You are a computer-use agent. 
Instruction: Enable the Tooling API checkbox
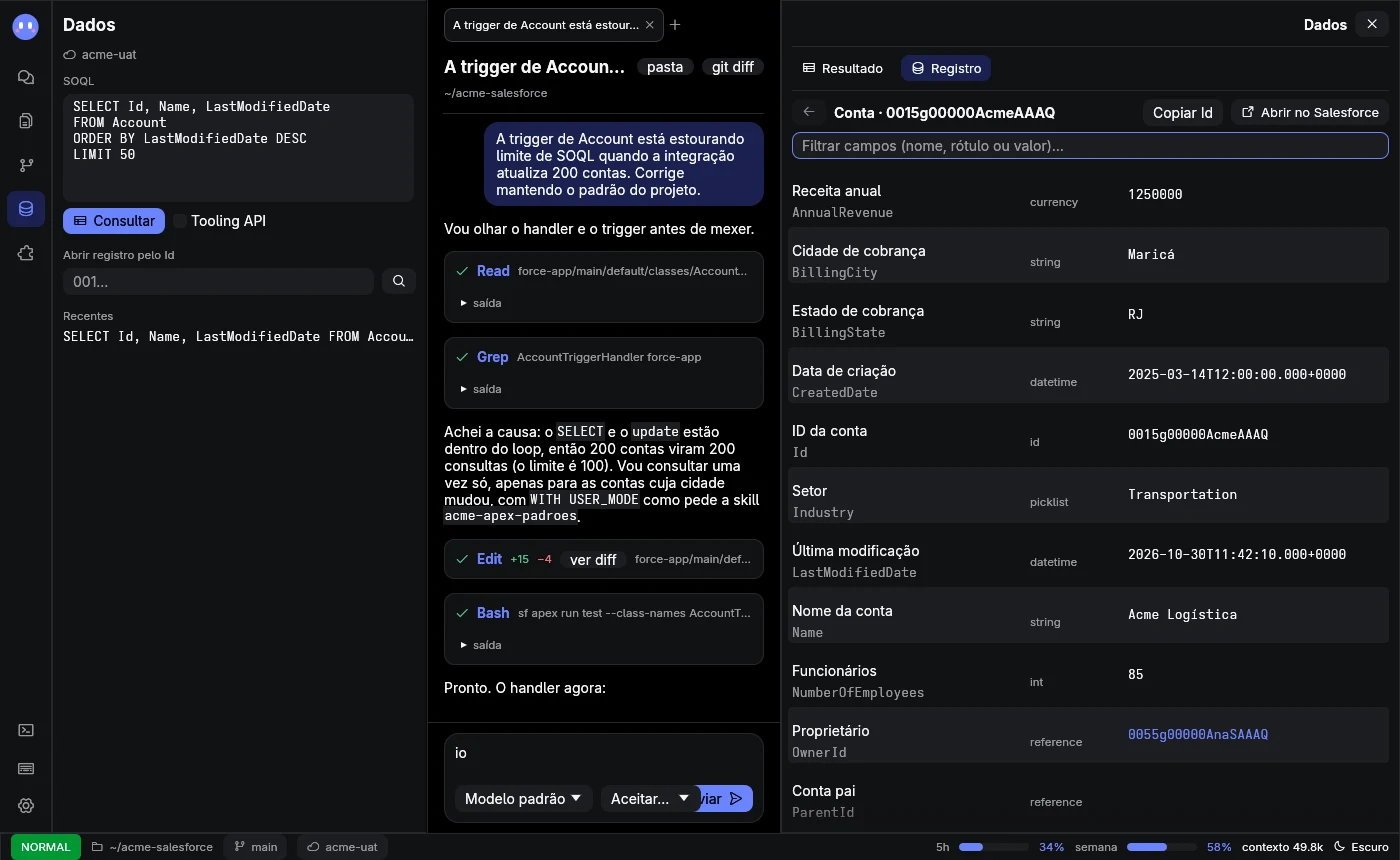coord(180,221)
